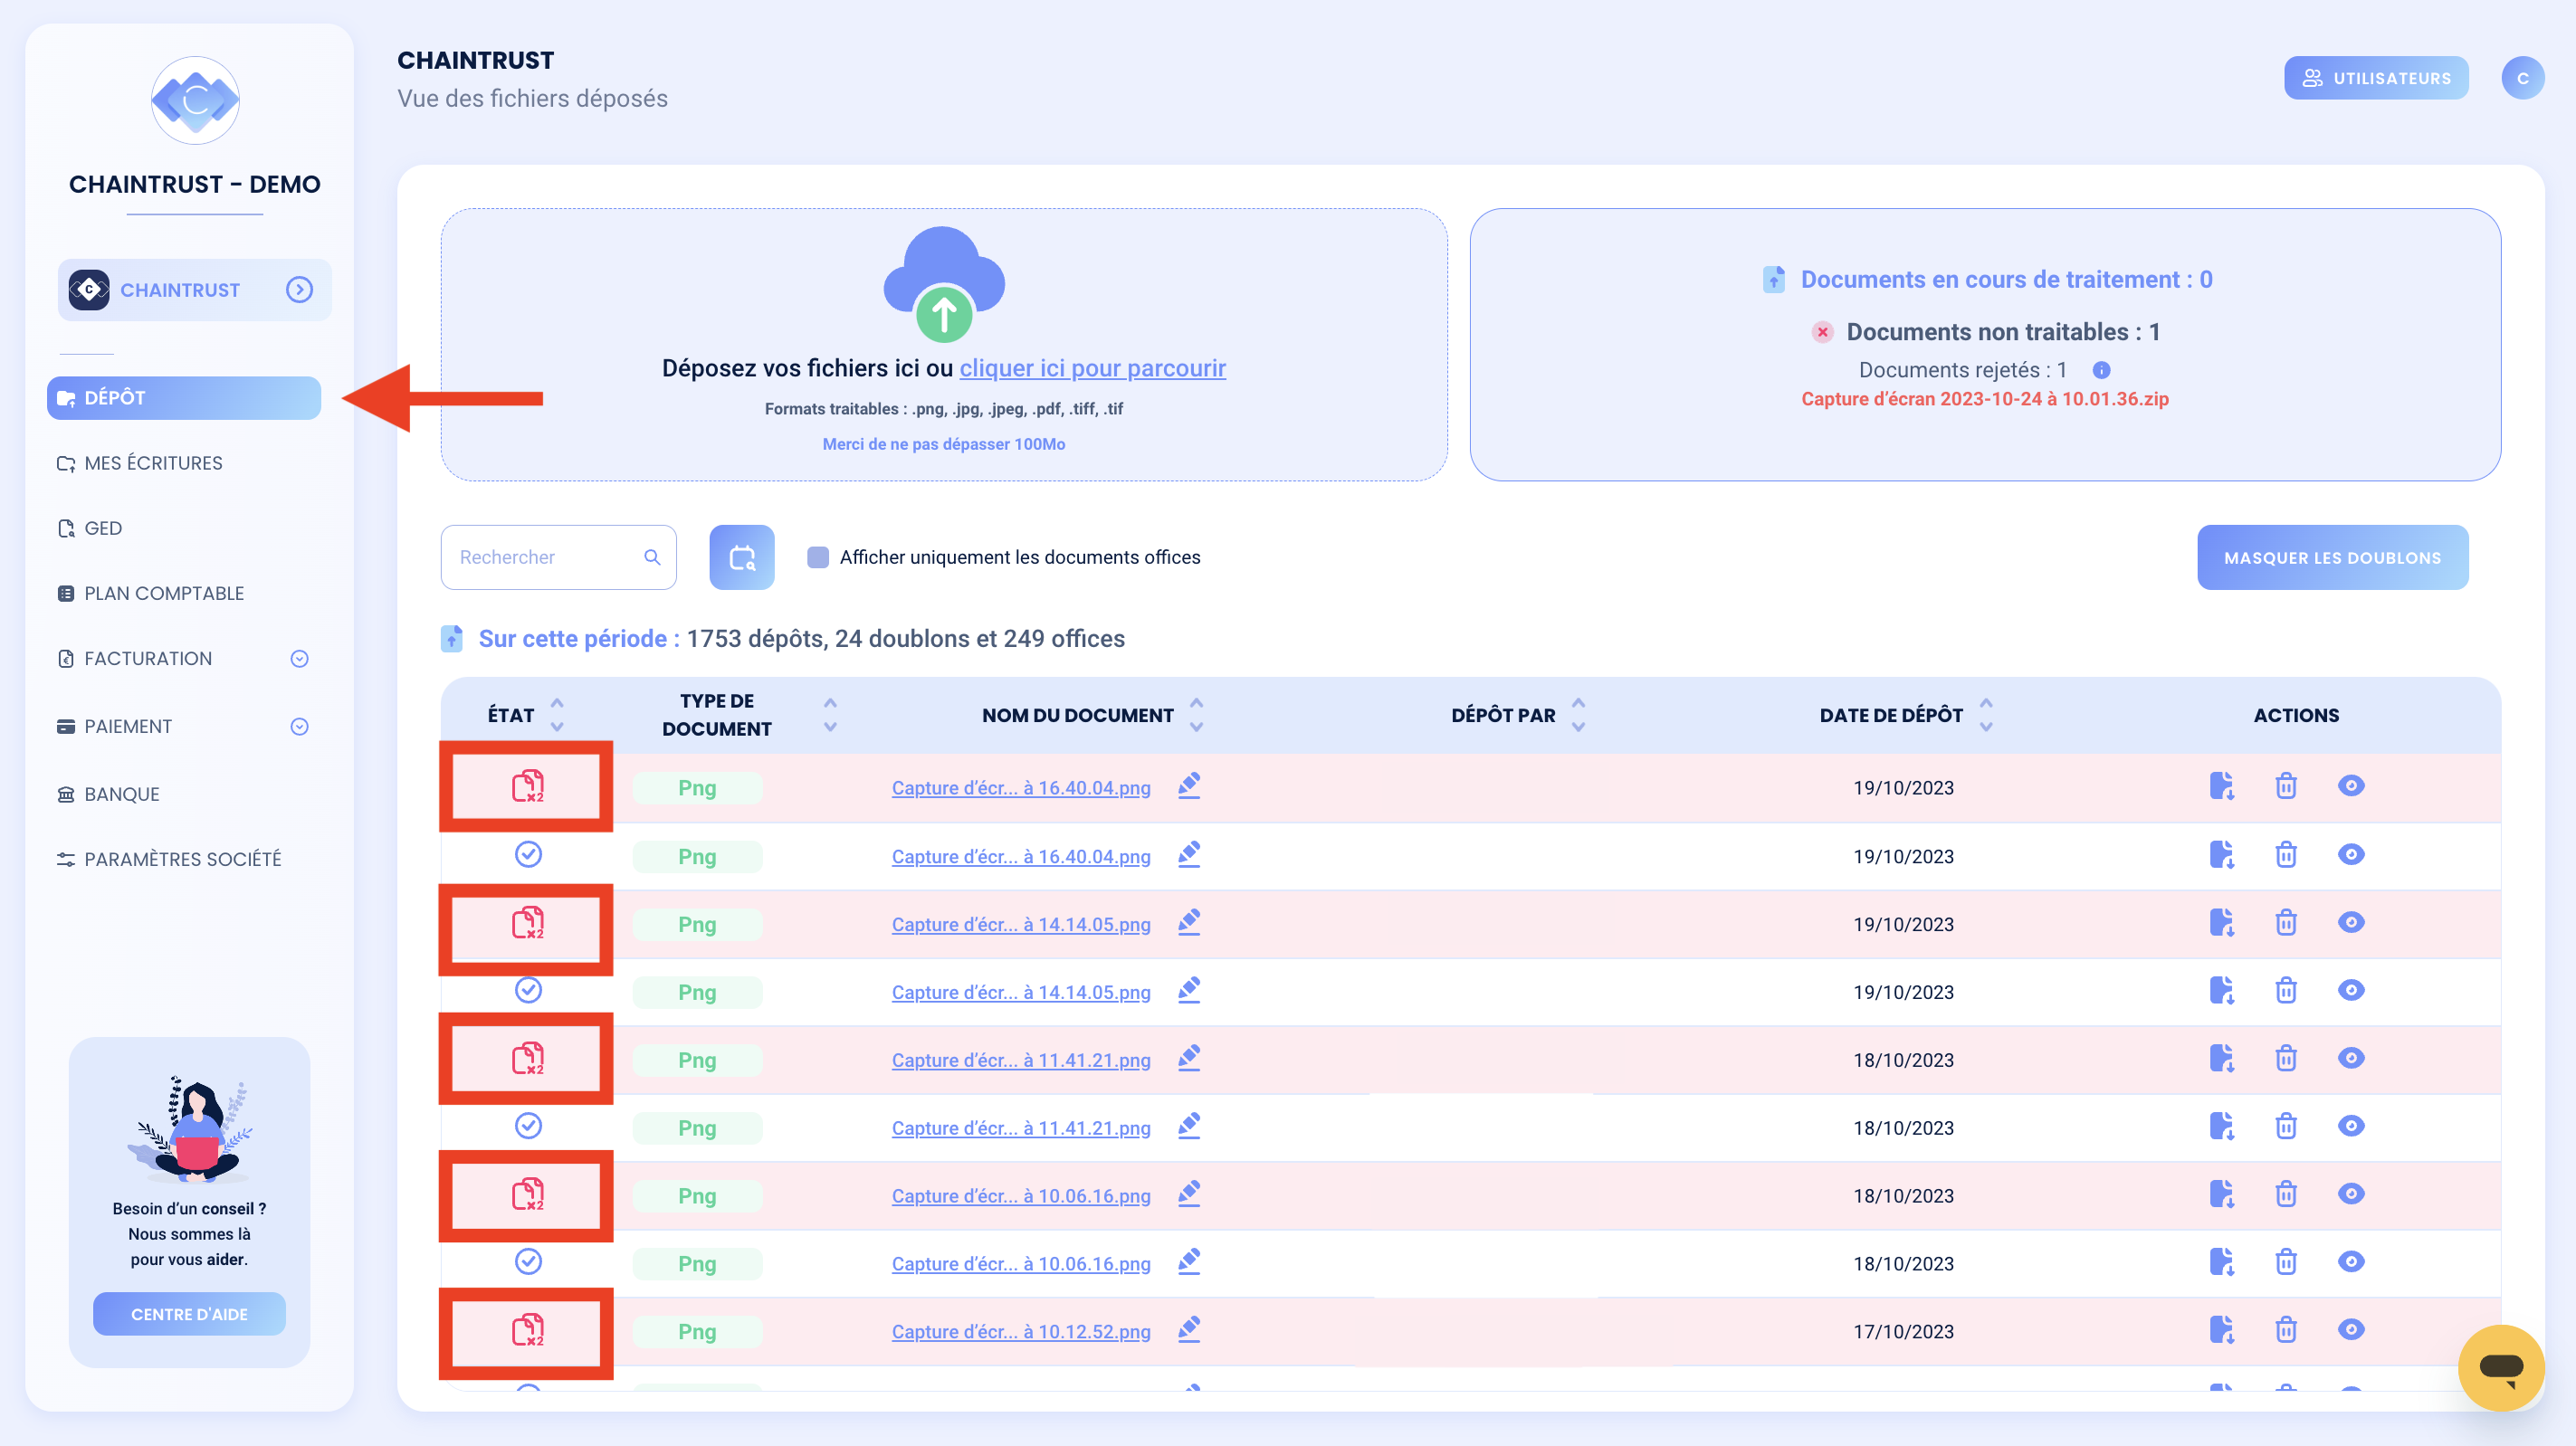Open the chat support bubble
This screenshot has width=2576, height=1446.
pyautogui.click(x=2500, y=1367)
